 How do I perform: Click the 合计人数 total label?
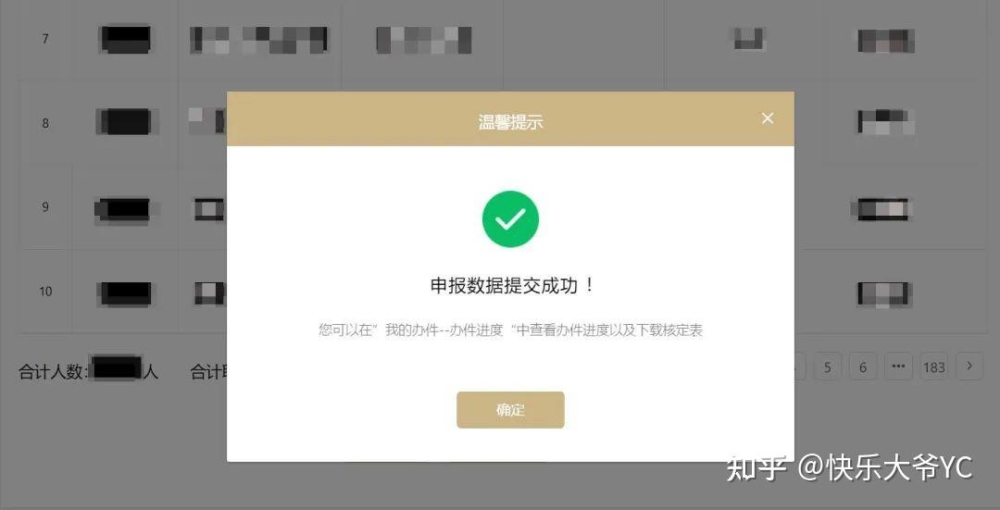click(52, 372)
